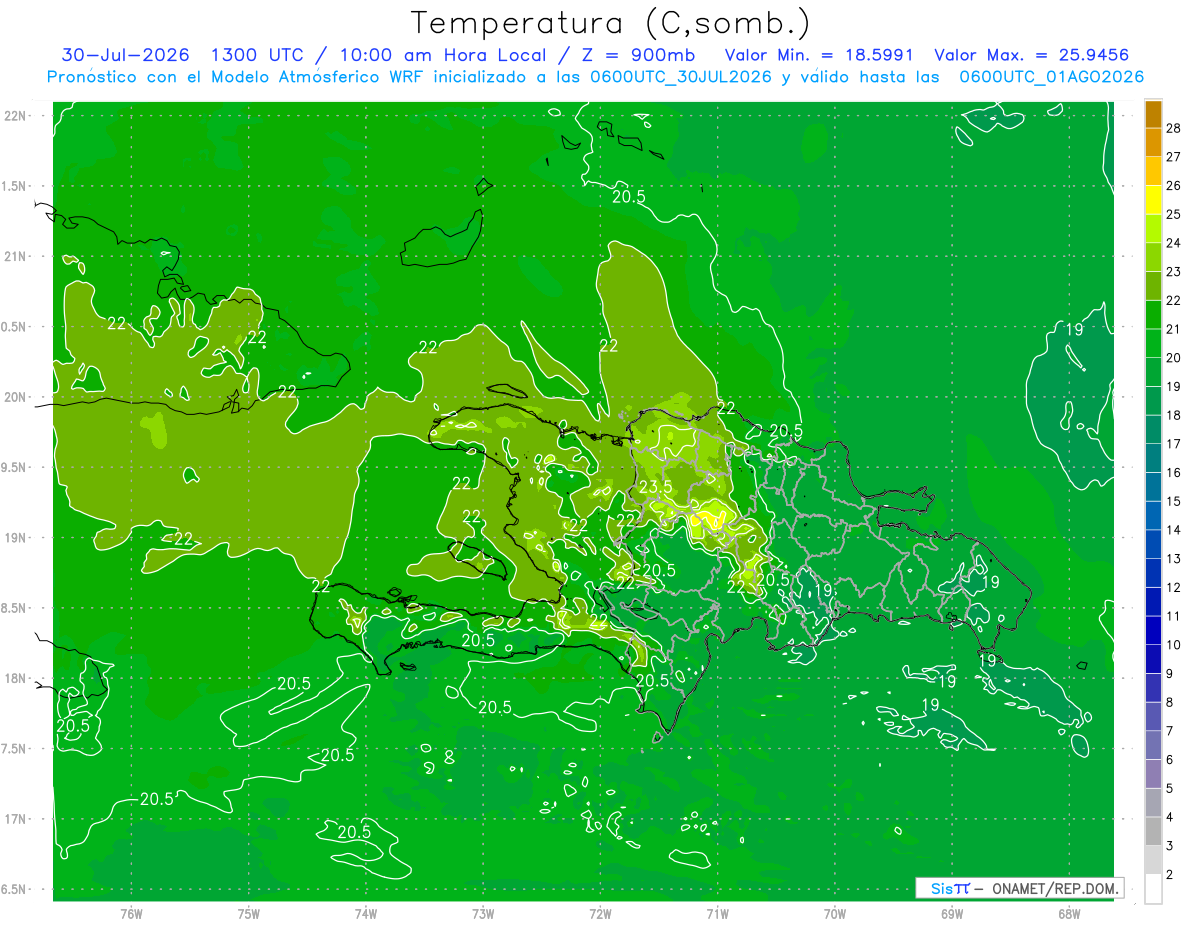Click the "23.5" contour label
The width and height of the screenshot is (1200, 927).
pos(655,487)
